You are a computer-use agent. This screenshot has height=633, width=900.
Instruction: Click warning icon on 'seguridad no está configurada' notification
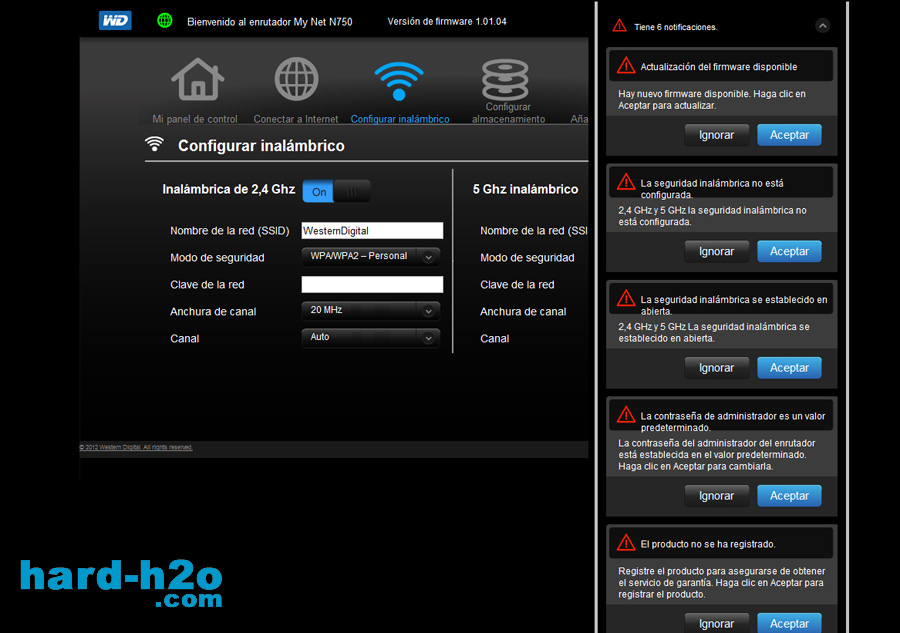(x=626, y=182)
